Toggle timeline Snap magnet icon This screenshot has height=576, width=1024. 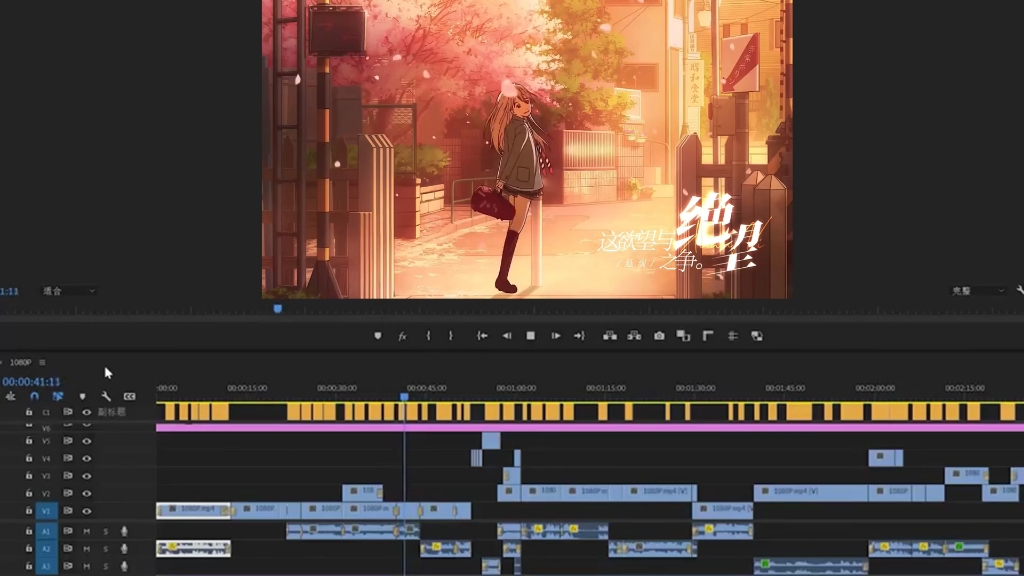click(35, 396)
